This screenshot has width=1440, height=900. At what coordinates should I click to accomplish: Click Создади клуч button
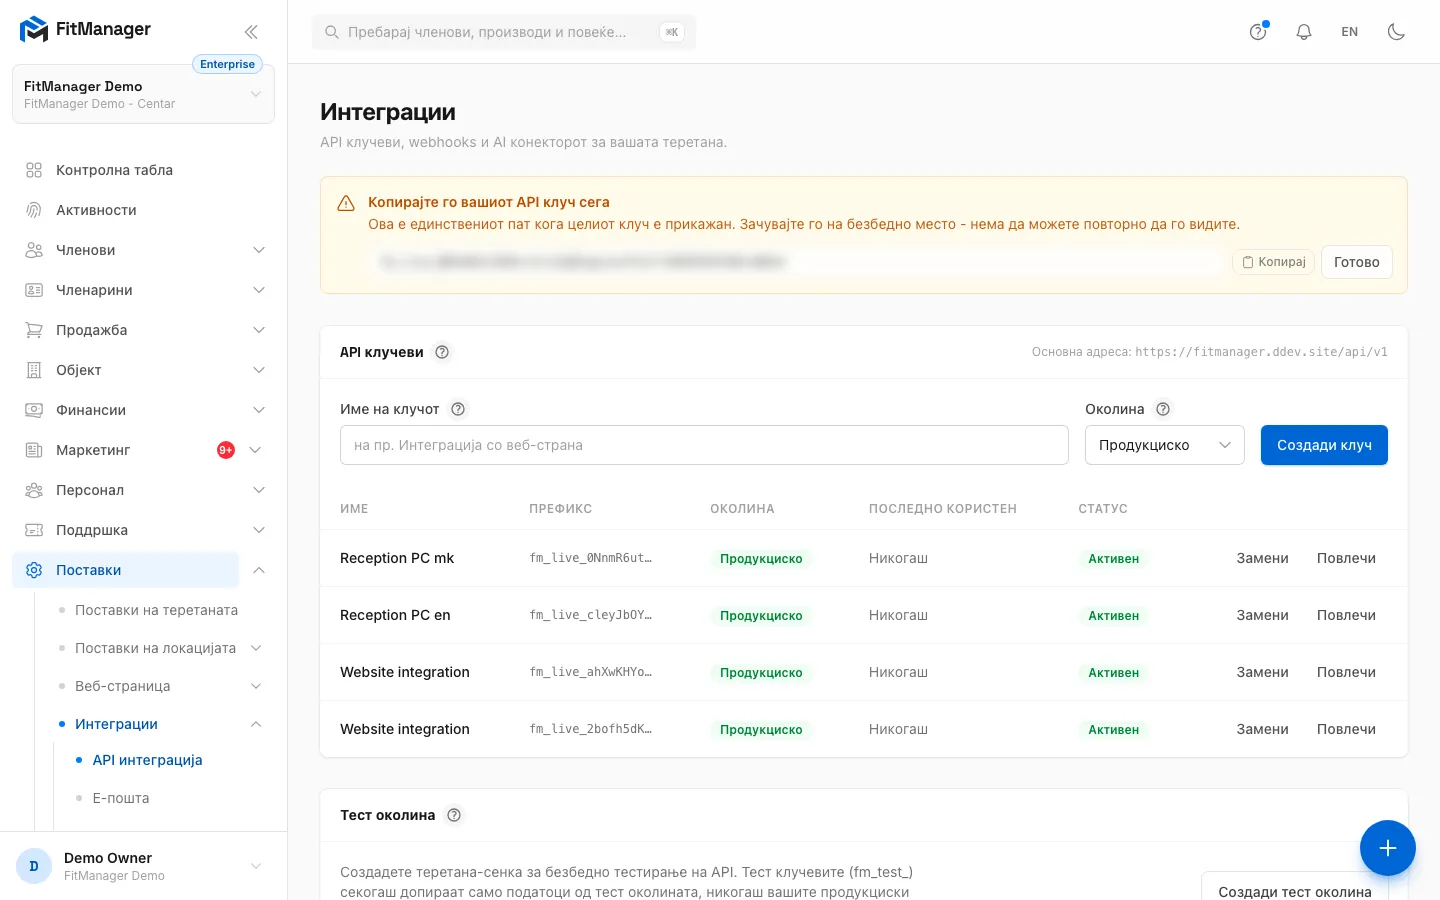tap(1324, 445)
